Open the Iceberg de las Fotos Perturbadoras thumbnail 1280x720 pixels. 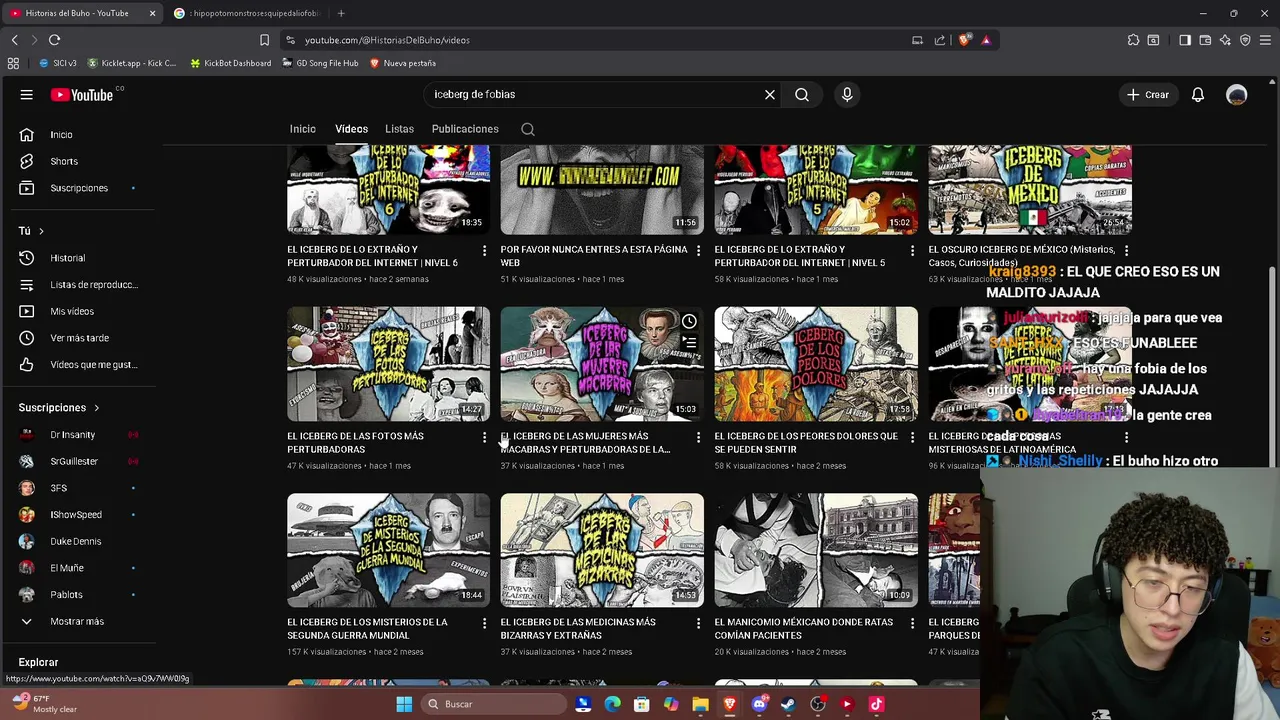click(x=388, y=364)
